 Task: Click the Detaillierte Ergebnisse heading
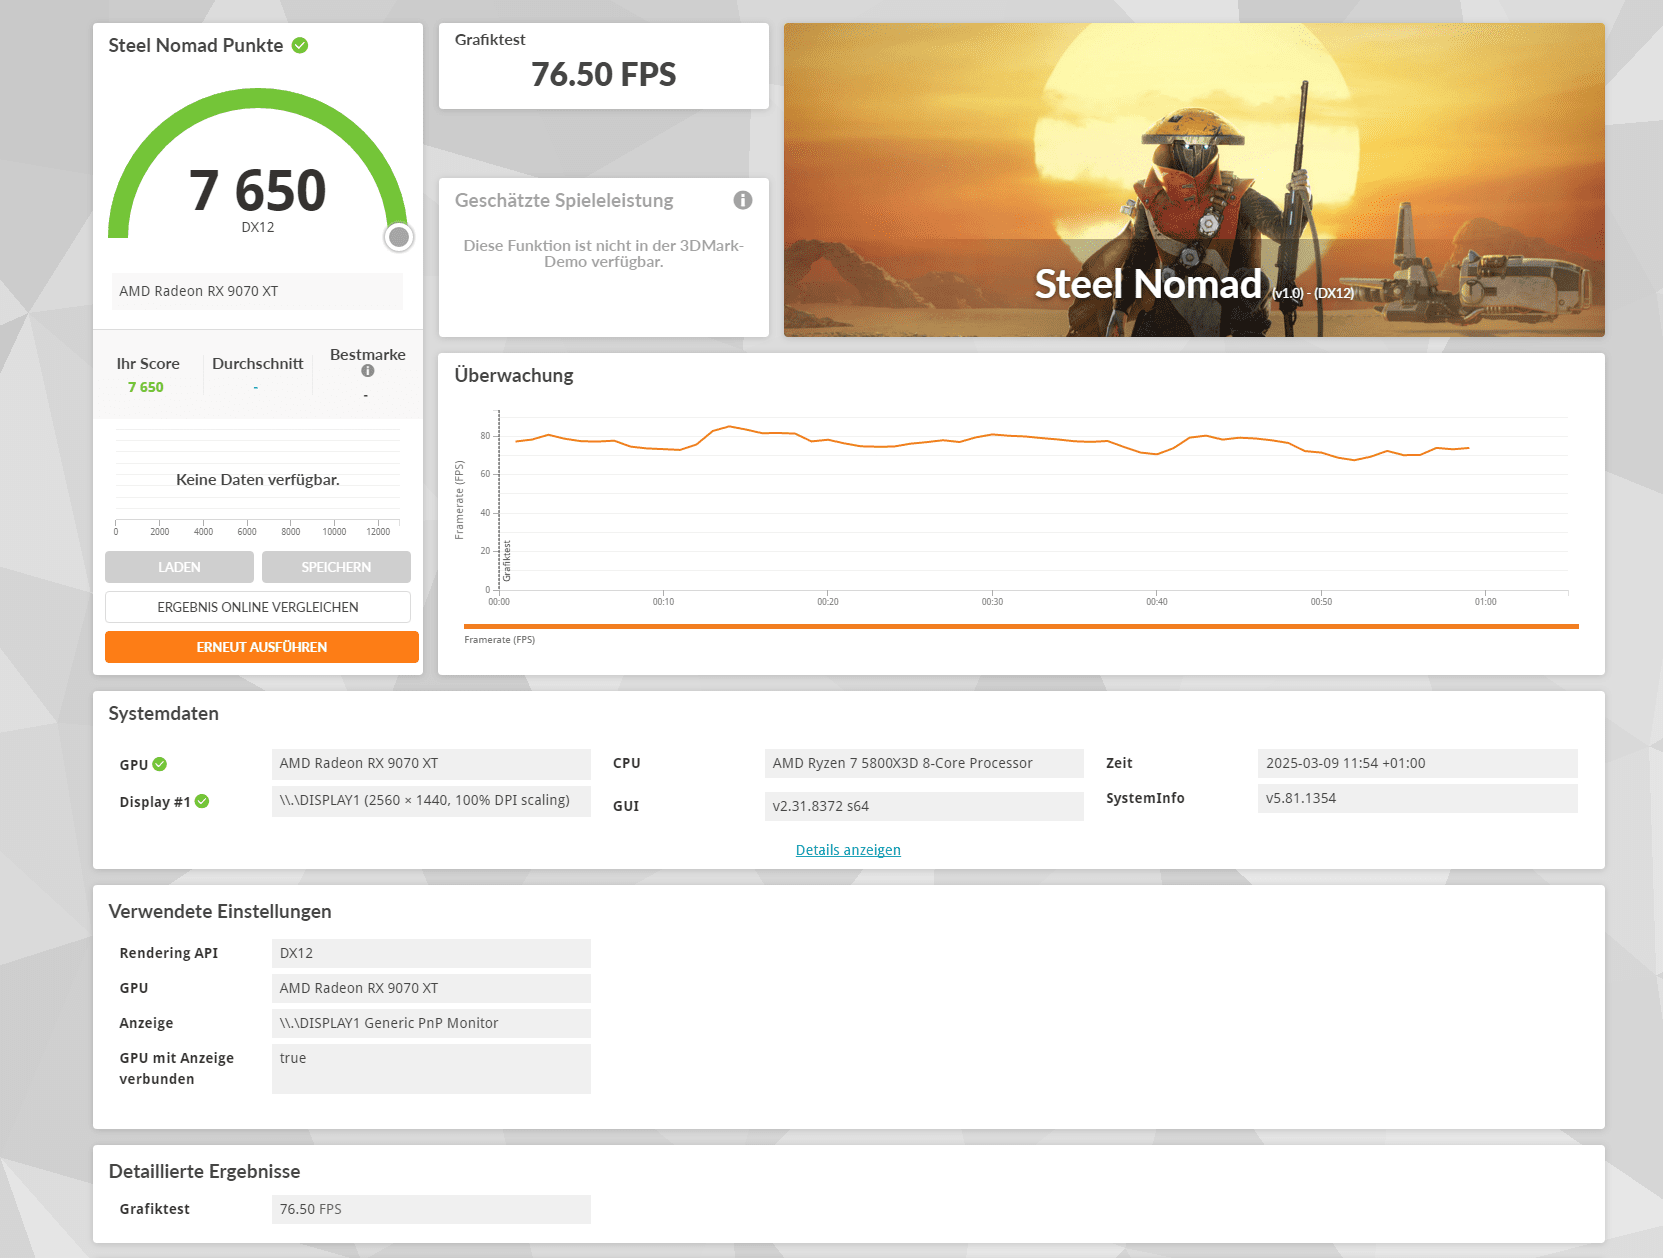(x=205, y=1171)
